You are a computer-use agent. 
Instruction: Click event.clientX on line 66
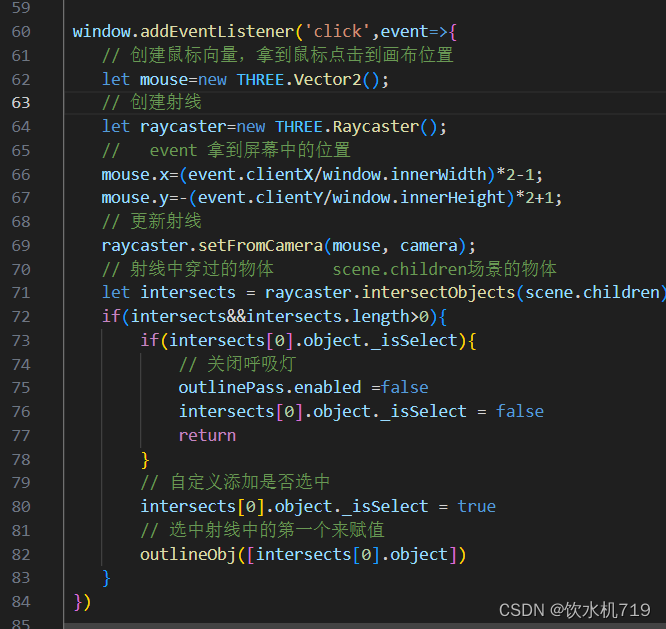coord(250,175)
